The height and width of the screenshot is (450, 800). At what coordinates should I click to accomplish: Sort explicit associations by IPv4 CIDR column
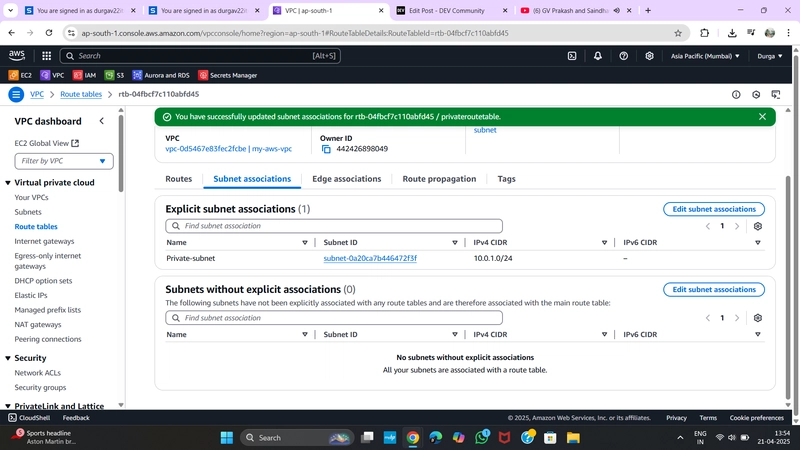click(604, 243)
